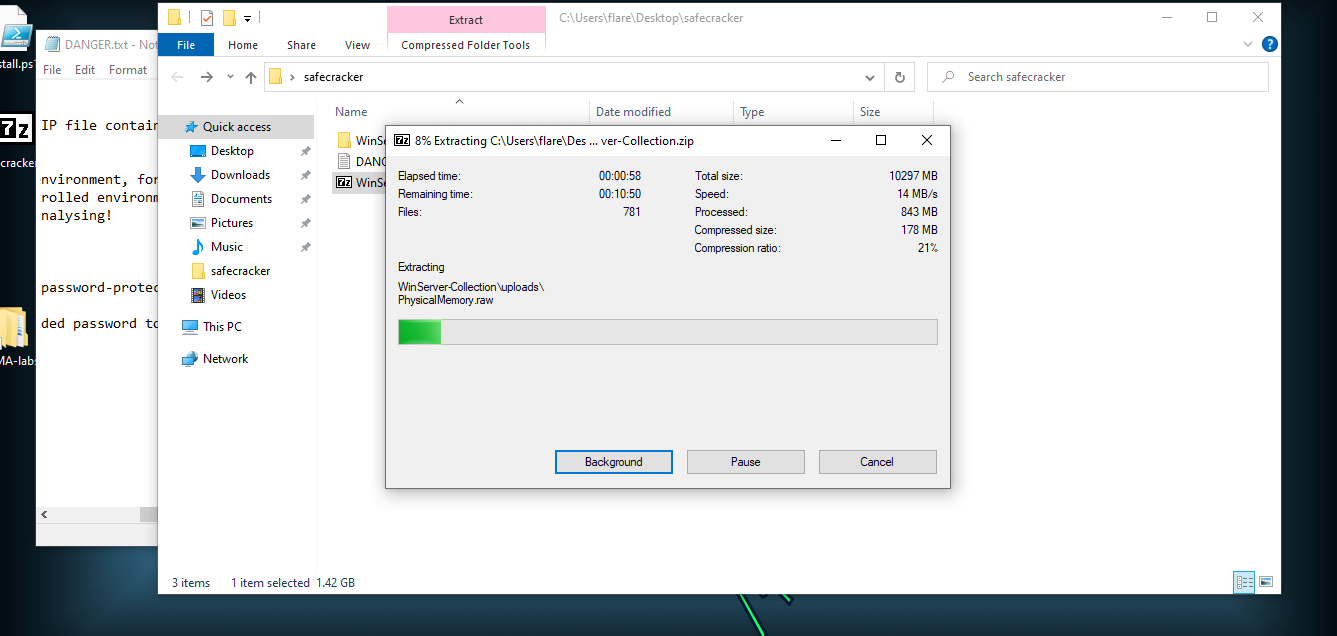Select the 7z archive file in the file list
1337x636 pixels.
(361, 182)
